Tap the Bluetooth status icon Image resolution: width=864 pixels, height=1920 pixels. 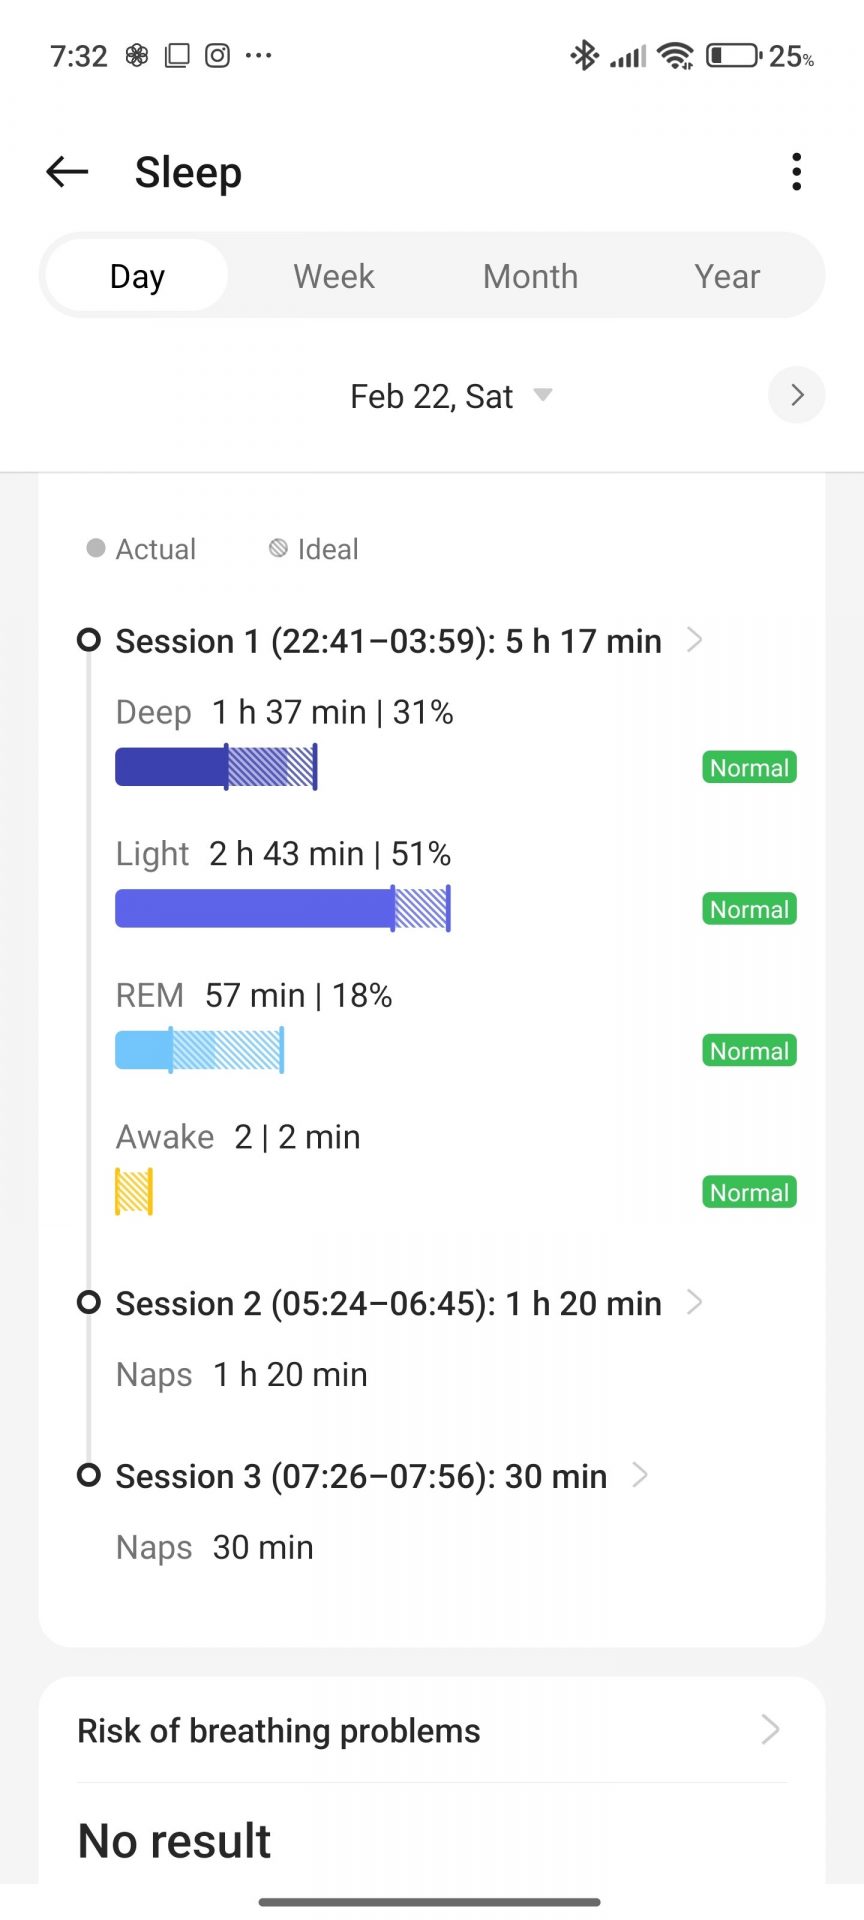pos(584,56)
